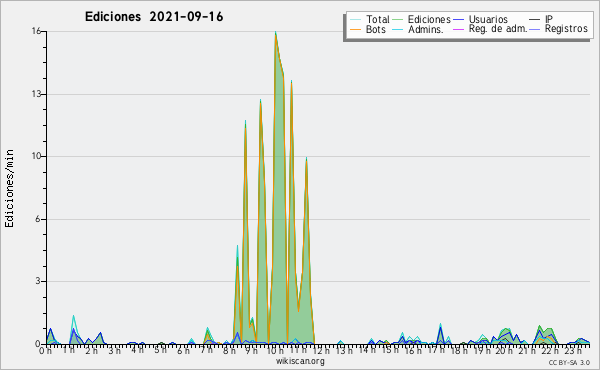Click the orange Bots legend line
Screen dimensions: 600x370
[355, 29]
